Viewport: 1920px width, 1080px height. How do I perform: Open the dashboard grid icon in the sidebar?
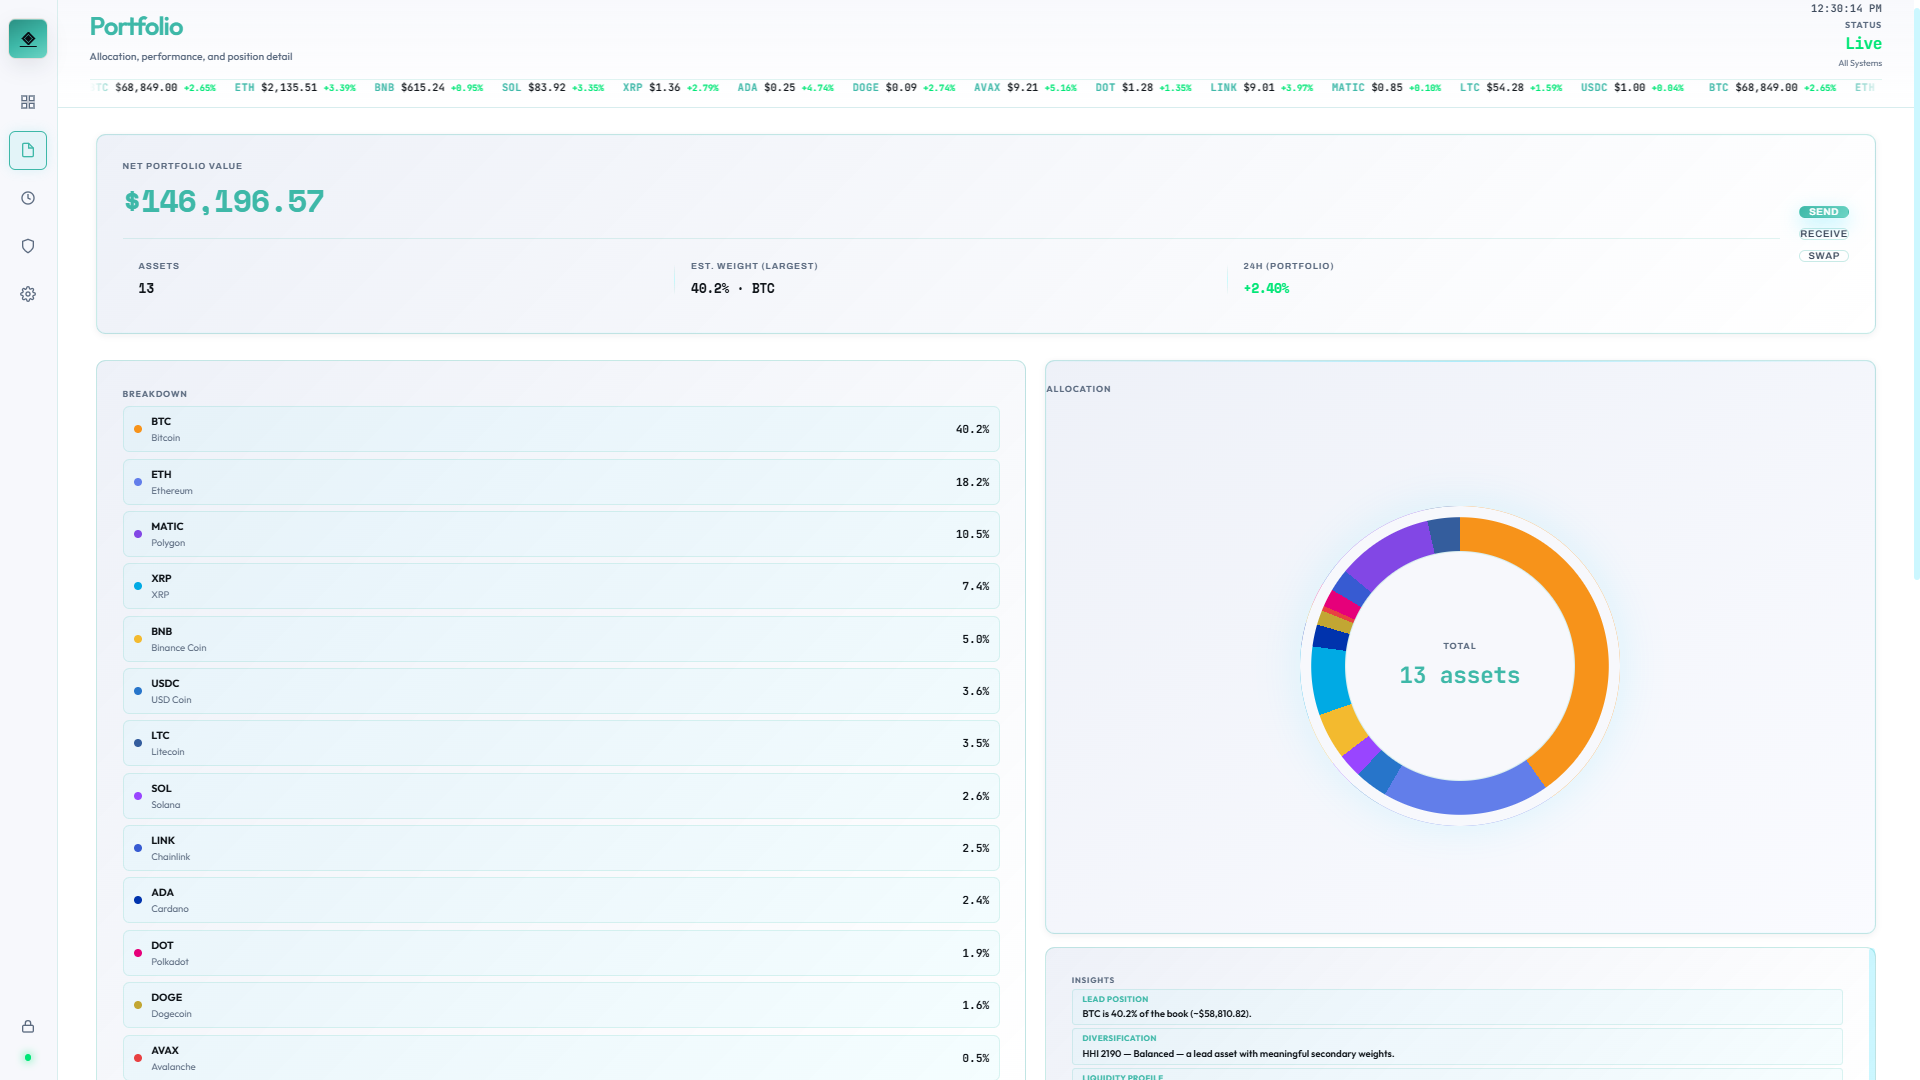pyautogui.click(x=28, y=102)
